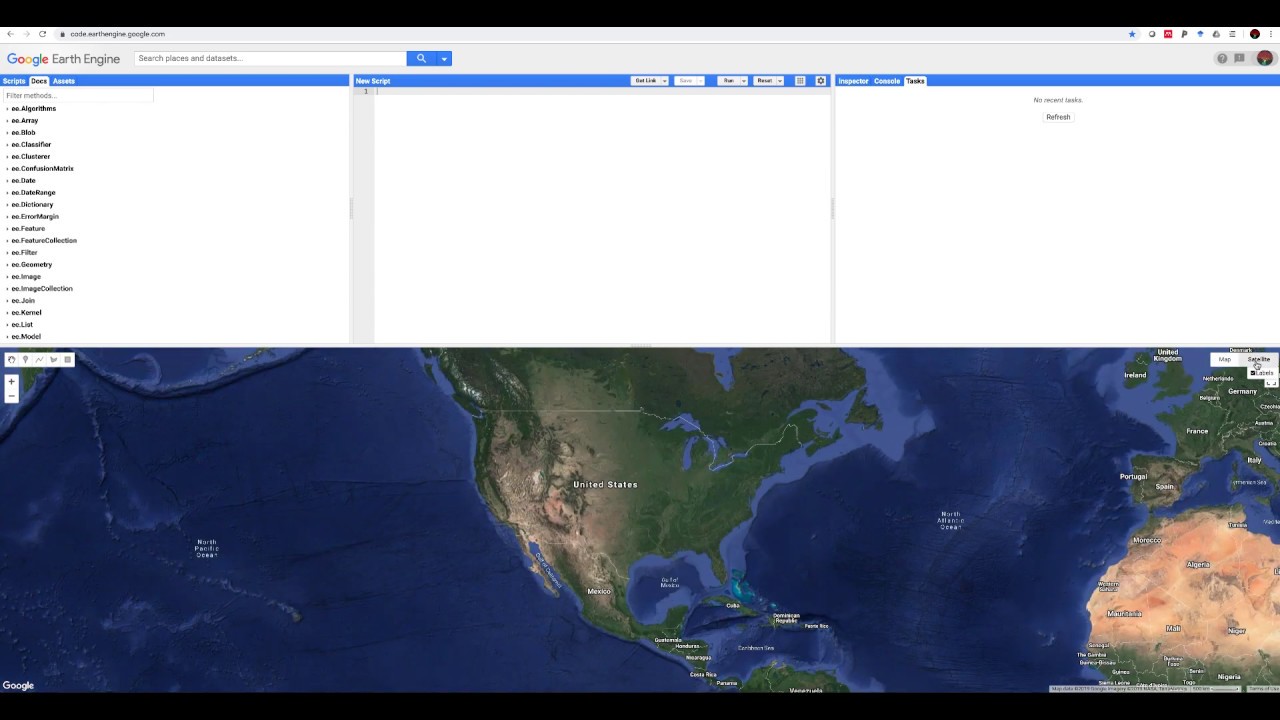
Task: Click the blue search magnifier button
Action: (421, 58)
